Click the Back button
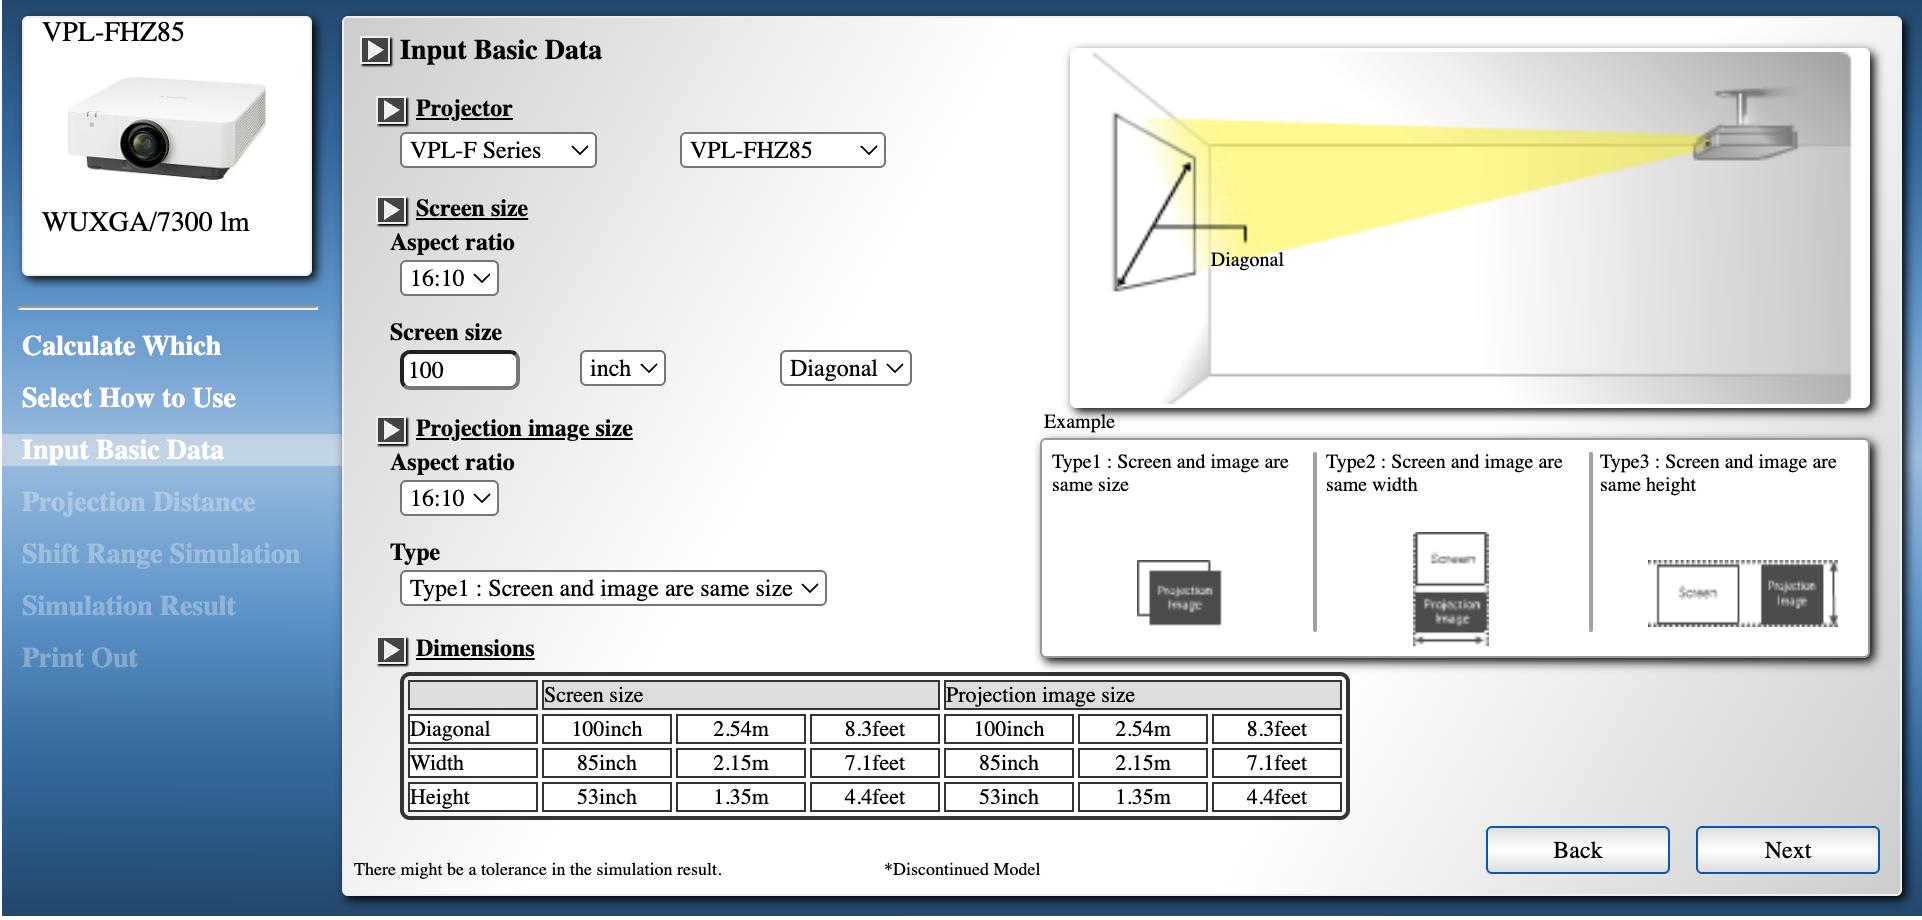1922x920 pixels. tap(1577, 849)
